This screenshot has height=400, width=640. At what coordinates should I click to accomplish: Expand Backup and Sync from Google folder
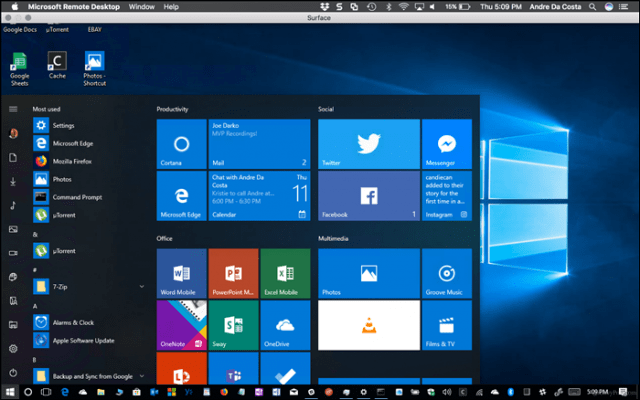pos(142,376)
